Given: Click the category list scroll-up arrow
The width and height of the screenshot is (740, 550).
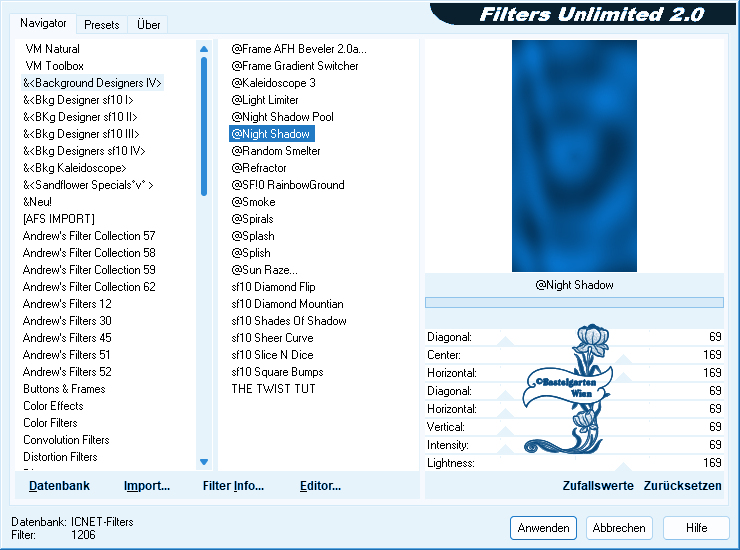Looking at the screenshot, I should (x=204, y=49).
